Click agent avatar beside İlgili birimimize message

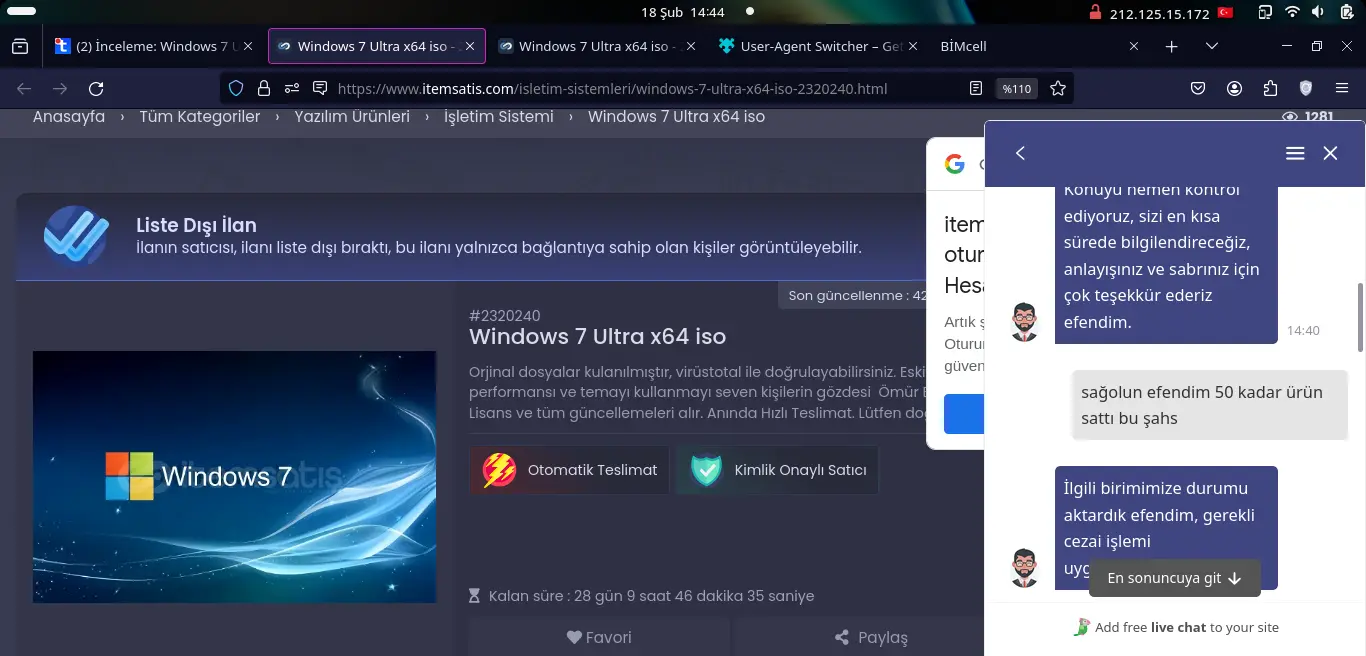coord(1024,568)
